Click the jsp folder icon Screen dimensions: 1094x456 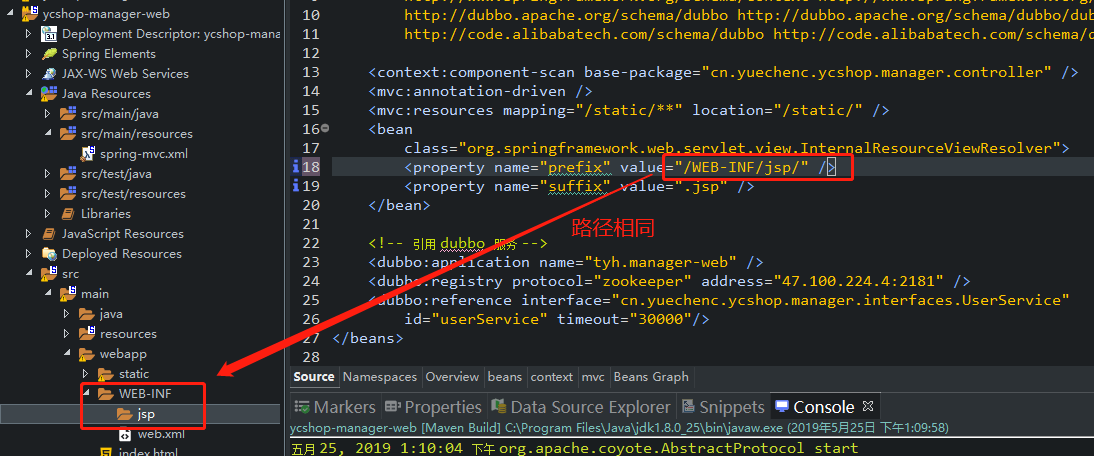pyautogui.click(x=125, y=414)
